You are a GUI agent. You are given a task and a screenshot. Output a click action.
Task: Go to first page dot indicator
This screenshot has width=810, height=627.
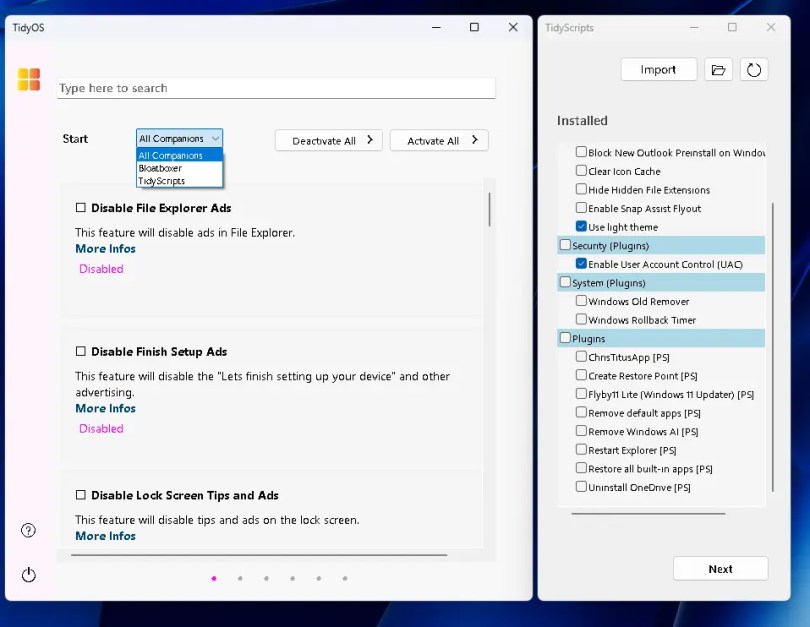click(214, 578)
